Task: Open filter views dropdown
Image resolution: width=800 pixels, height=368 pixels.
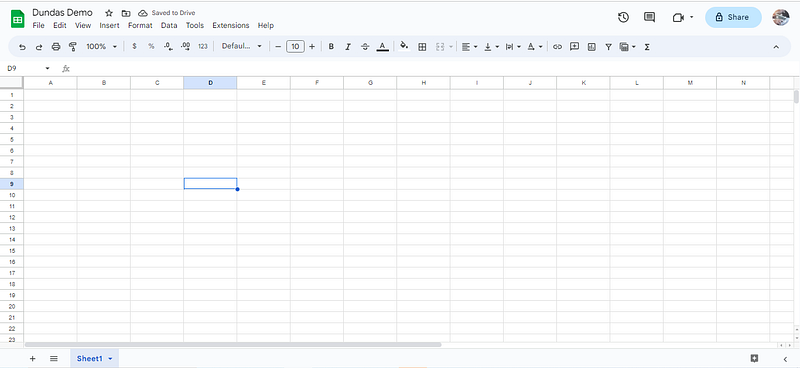Action: 628,46
